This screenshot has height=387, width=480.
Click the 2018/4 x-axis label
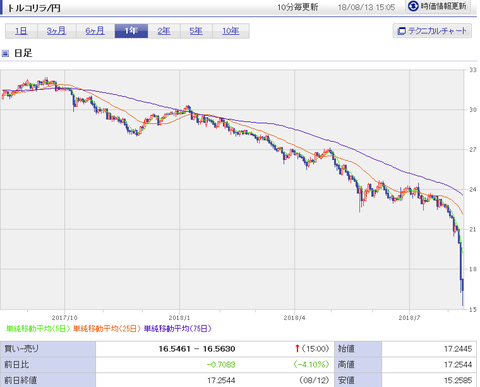click(x=294, y=318)
